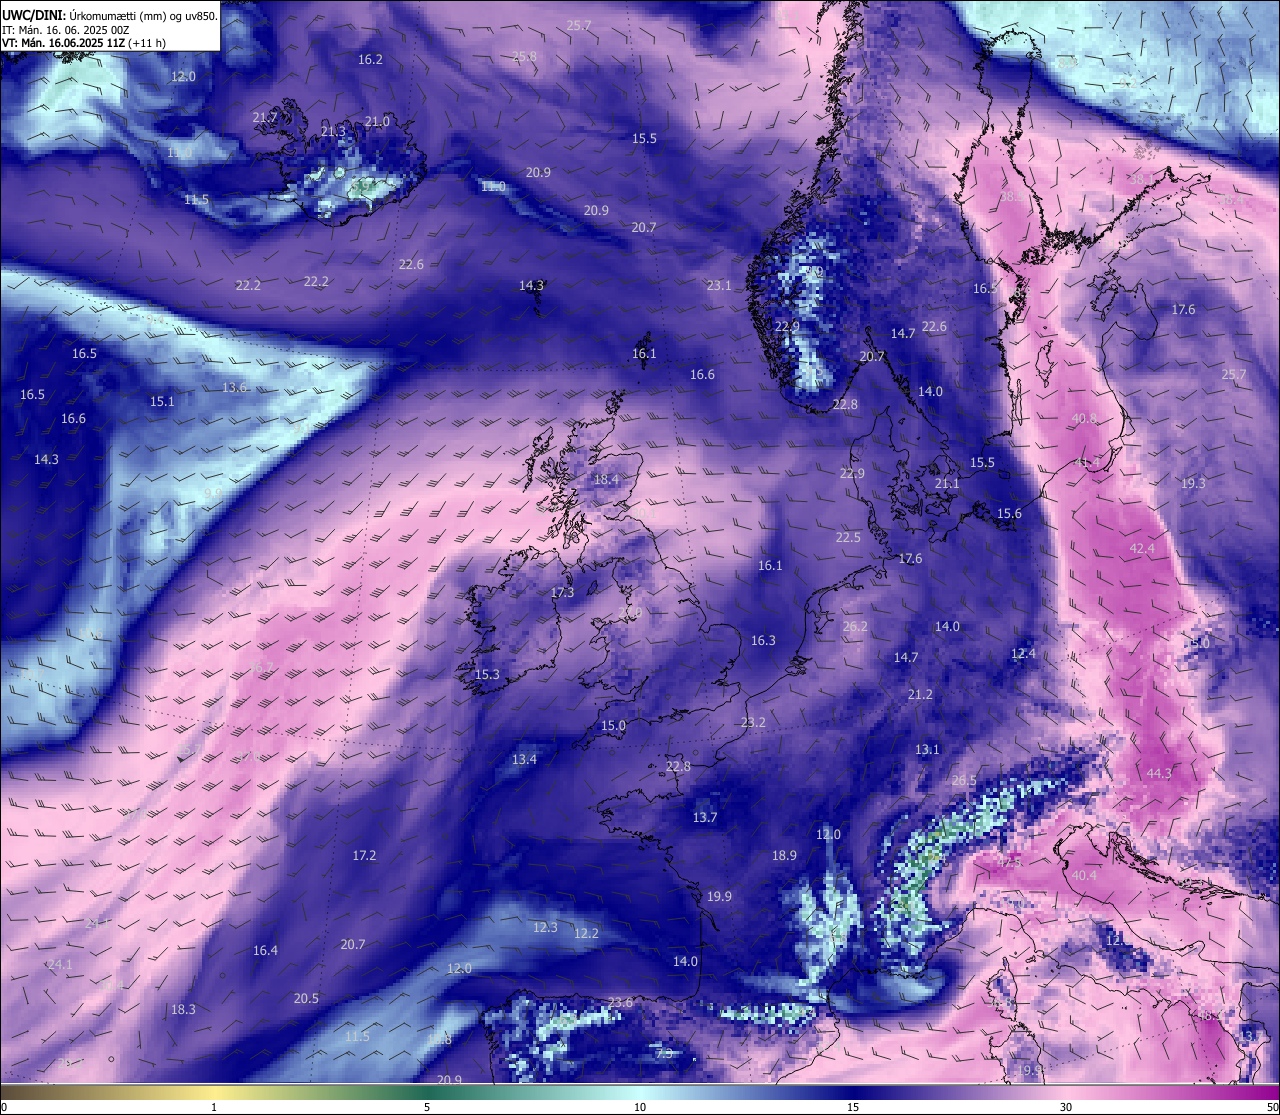
Task: Click the 30 tick on the color scale
Action: click(x=1066, y=1107)
